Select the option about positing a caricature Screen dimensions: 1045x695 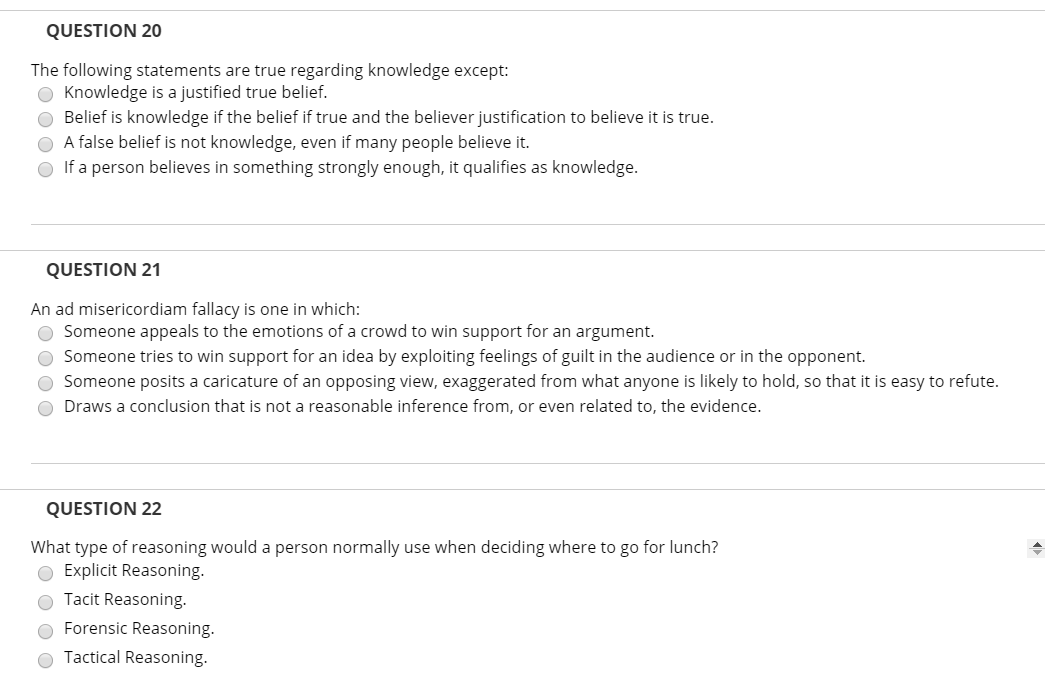pos(45,382)
